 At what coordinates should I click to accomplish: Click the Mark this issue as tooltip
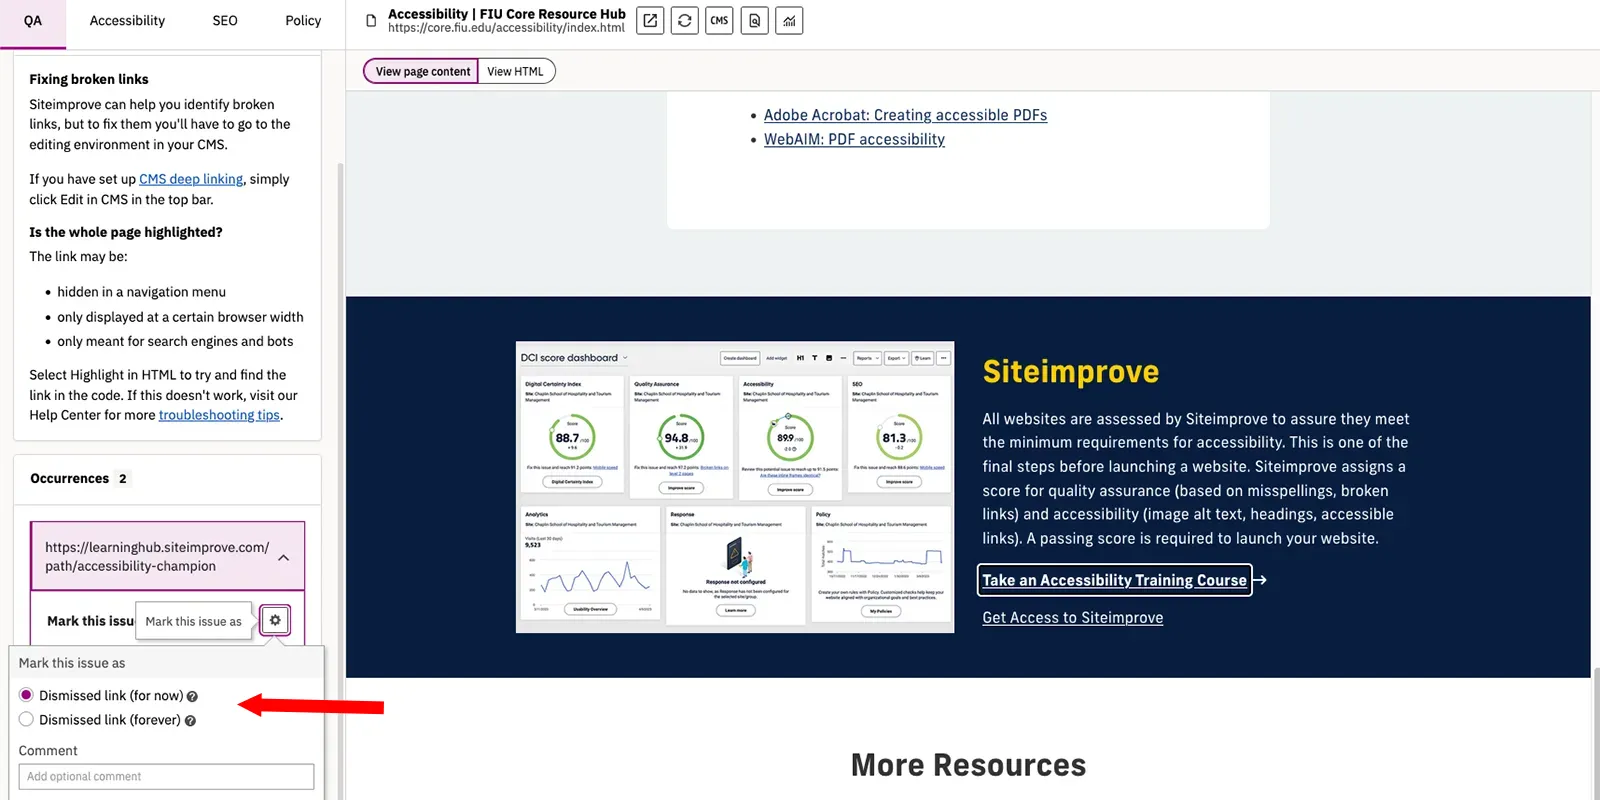point(194,621)
